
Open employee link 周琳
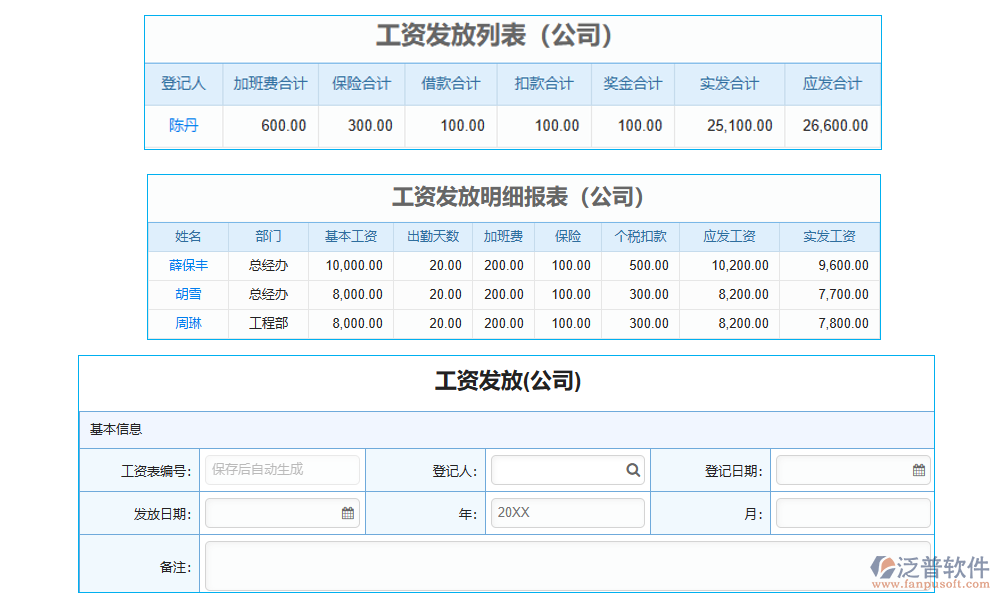point(188,324)
